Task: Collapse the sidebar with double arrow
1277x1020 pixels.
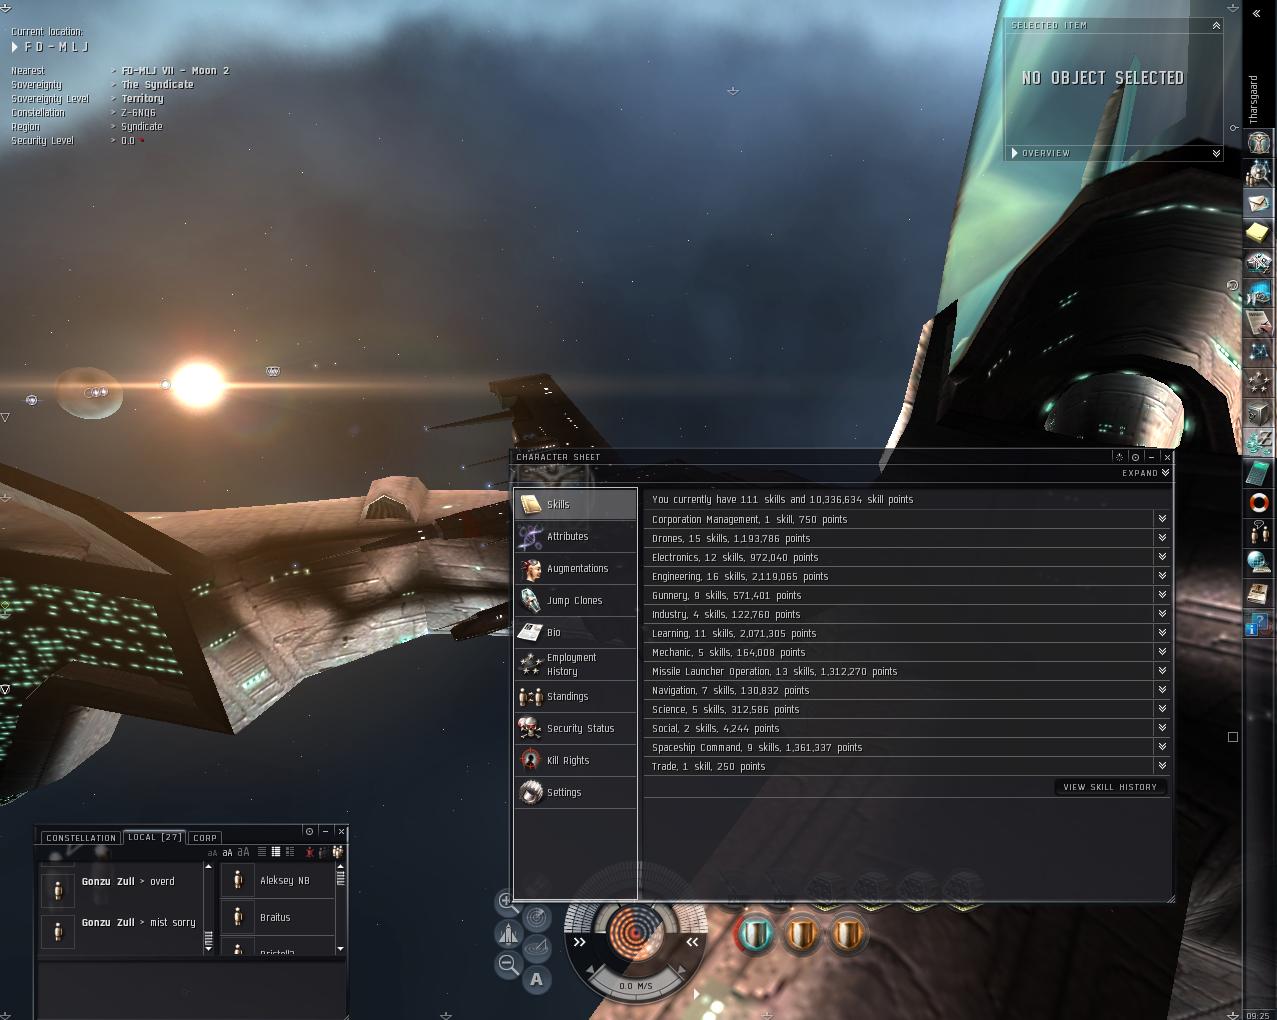Action: coord(1257,14)
